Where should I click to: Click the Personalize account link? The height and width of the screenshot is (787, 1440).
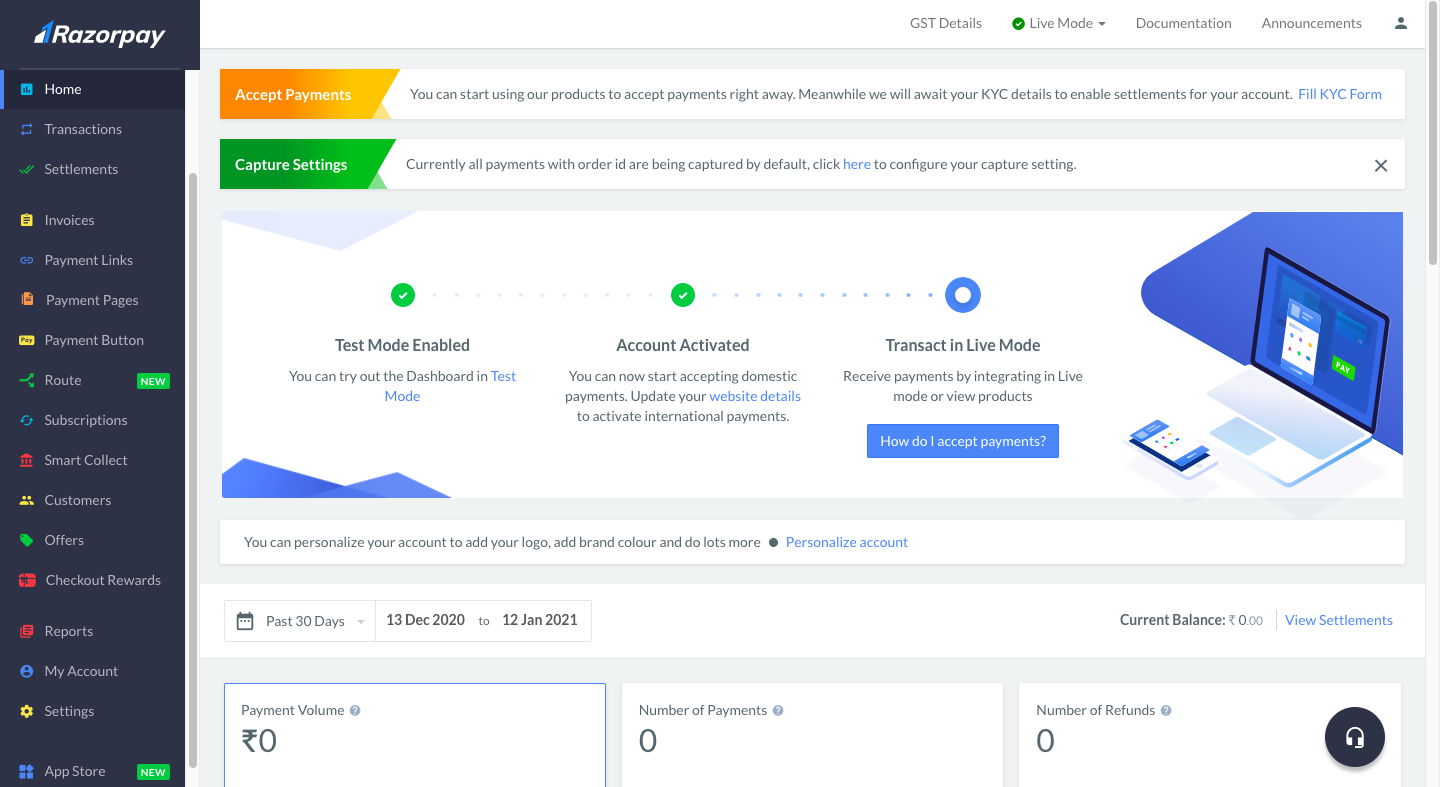click(846, 541)
